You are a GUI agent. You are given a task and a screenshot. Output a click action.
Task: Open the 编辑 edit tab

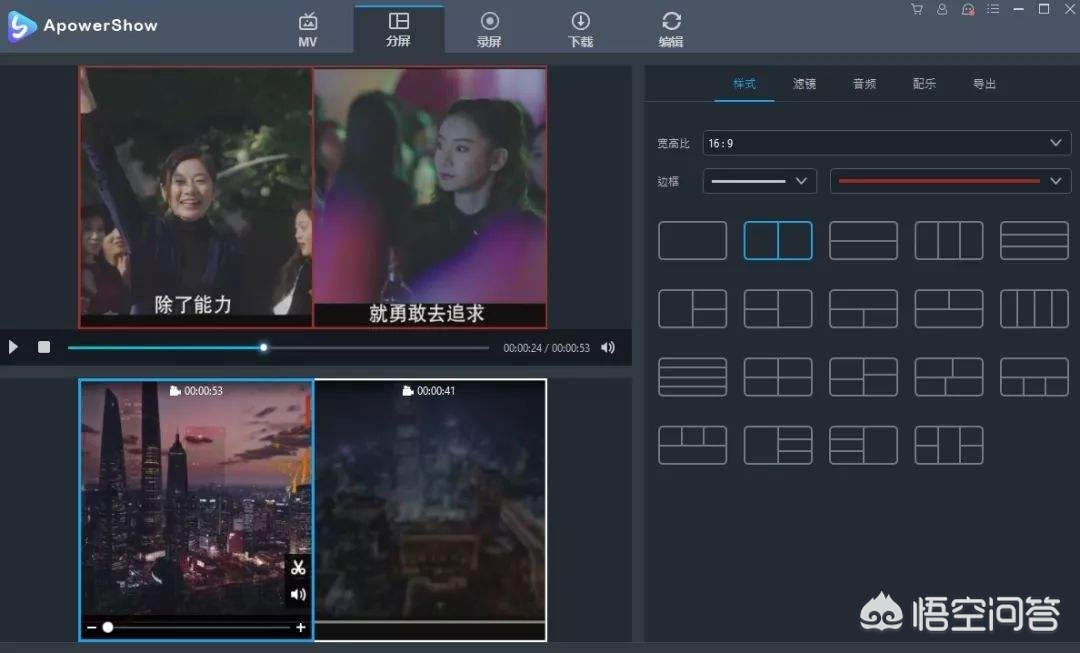click(671, 30)
